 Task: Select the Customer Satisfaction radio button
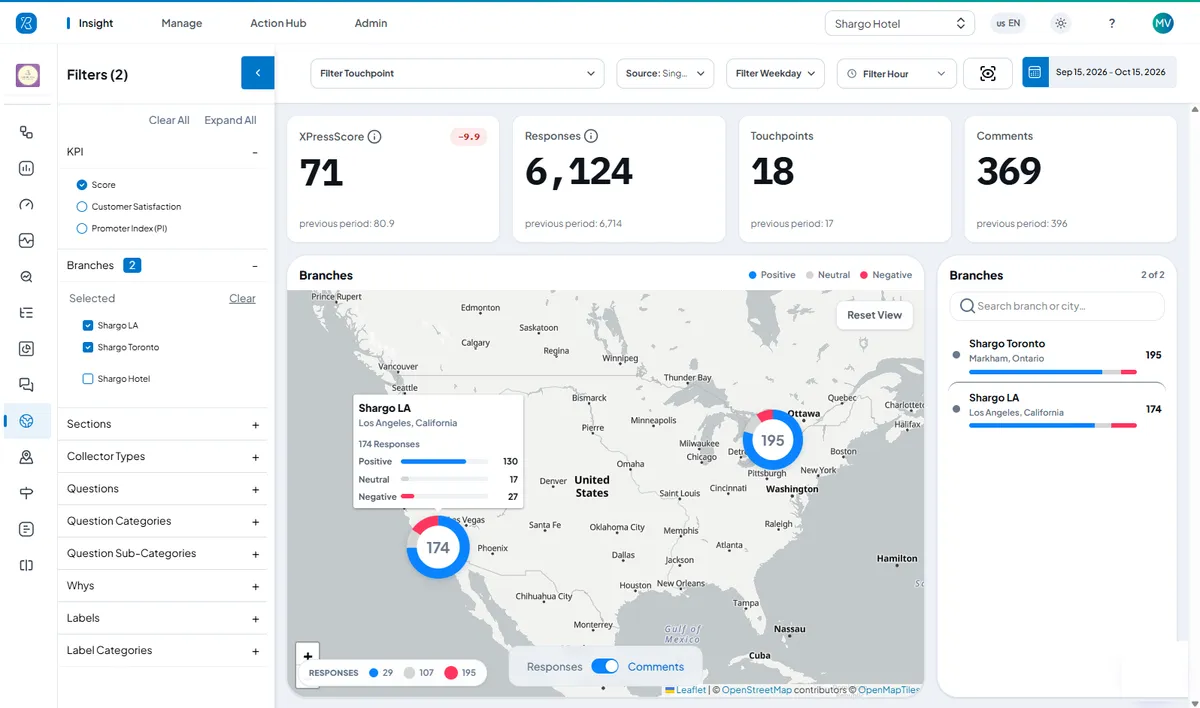82,207
